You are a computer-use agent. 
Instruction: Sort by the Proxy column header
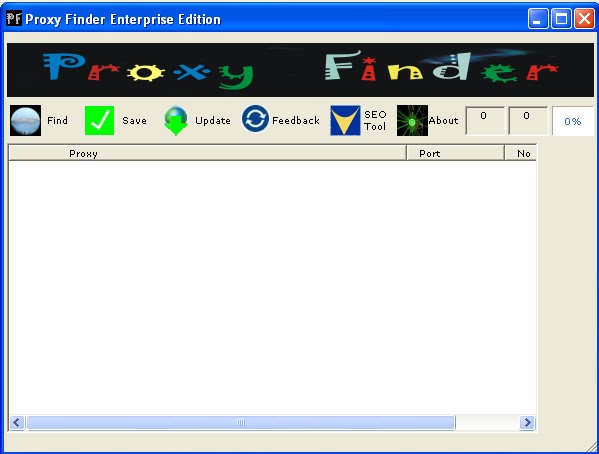tap(207, 153)
